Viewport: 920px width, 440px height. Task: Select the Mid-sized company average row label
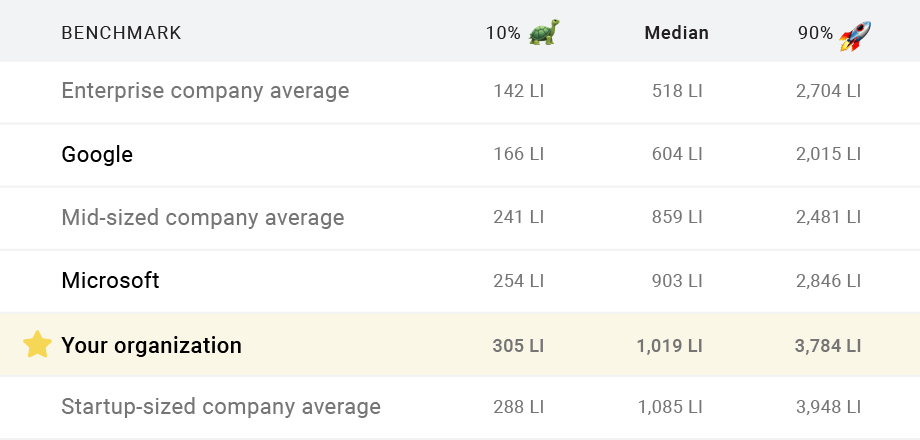click(x=202, y=218)
